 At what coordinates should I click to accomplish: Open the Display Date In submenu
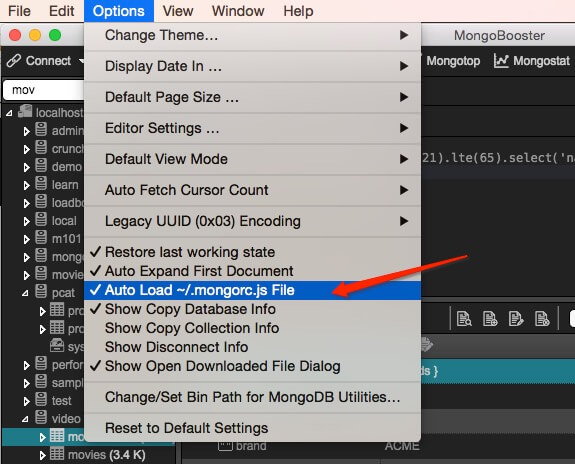pyautogui.click(x=252, y=66)
